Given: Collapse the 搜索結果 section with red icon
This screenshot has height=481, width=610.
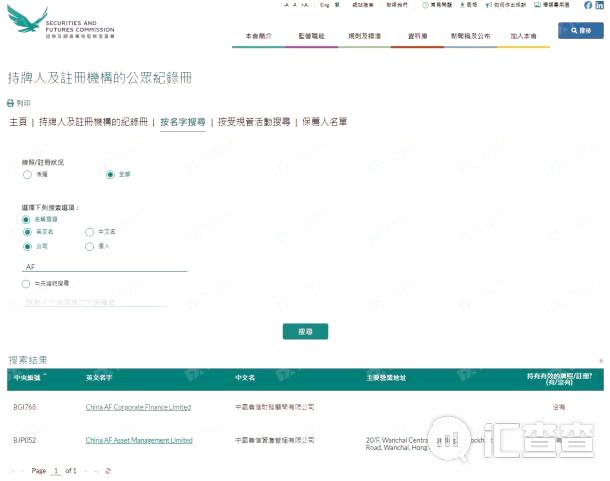Looking at the screenshot, I should coord(601,361).
